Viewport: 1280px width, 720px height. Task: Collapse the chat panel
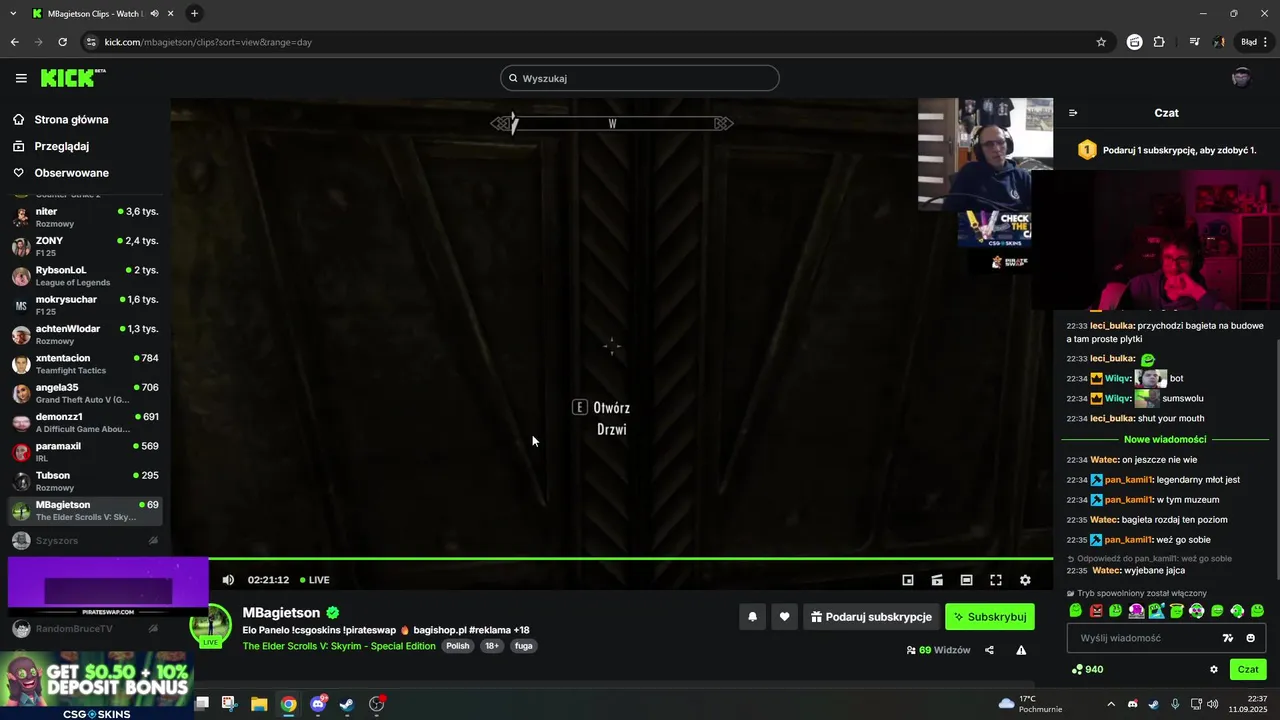point(1073,113)
